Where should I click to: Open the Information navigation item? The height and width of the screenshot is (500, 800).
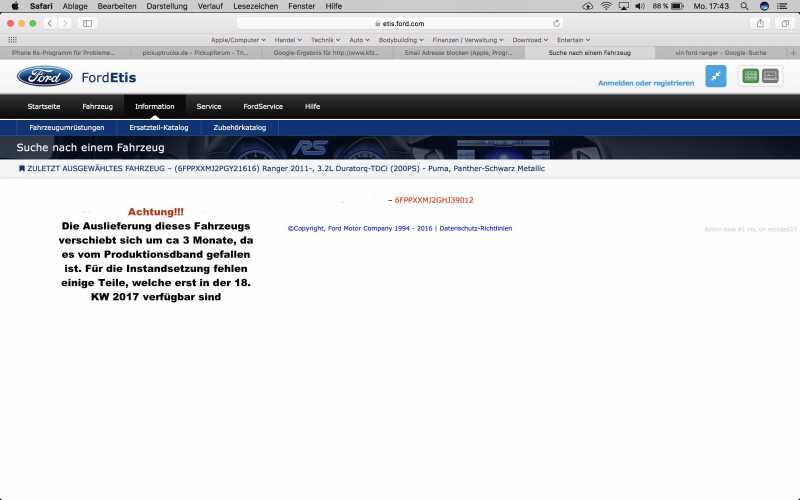(155, 107)
